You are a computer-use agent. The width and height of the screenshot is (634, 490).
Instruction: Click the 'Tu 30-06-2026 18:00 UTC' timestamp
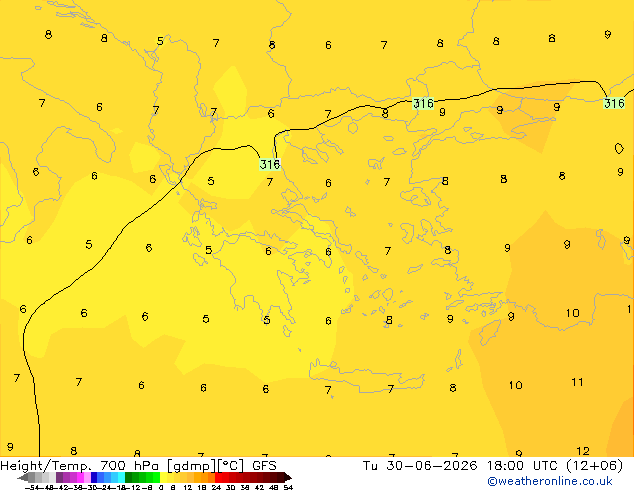(x=461, y=466)
